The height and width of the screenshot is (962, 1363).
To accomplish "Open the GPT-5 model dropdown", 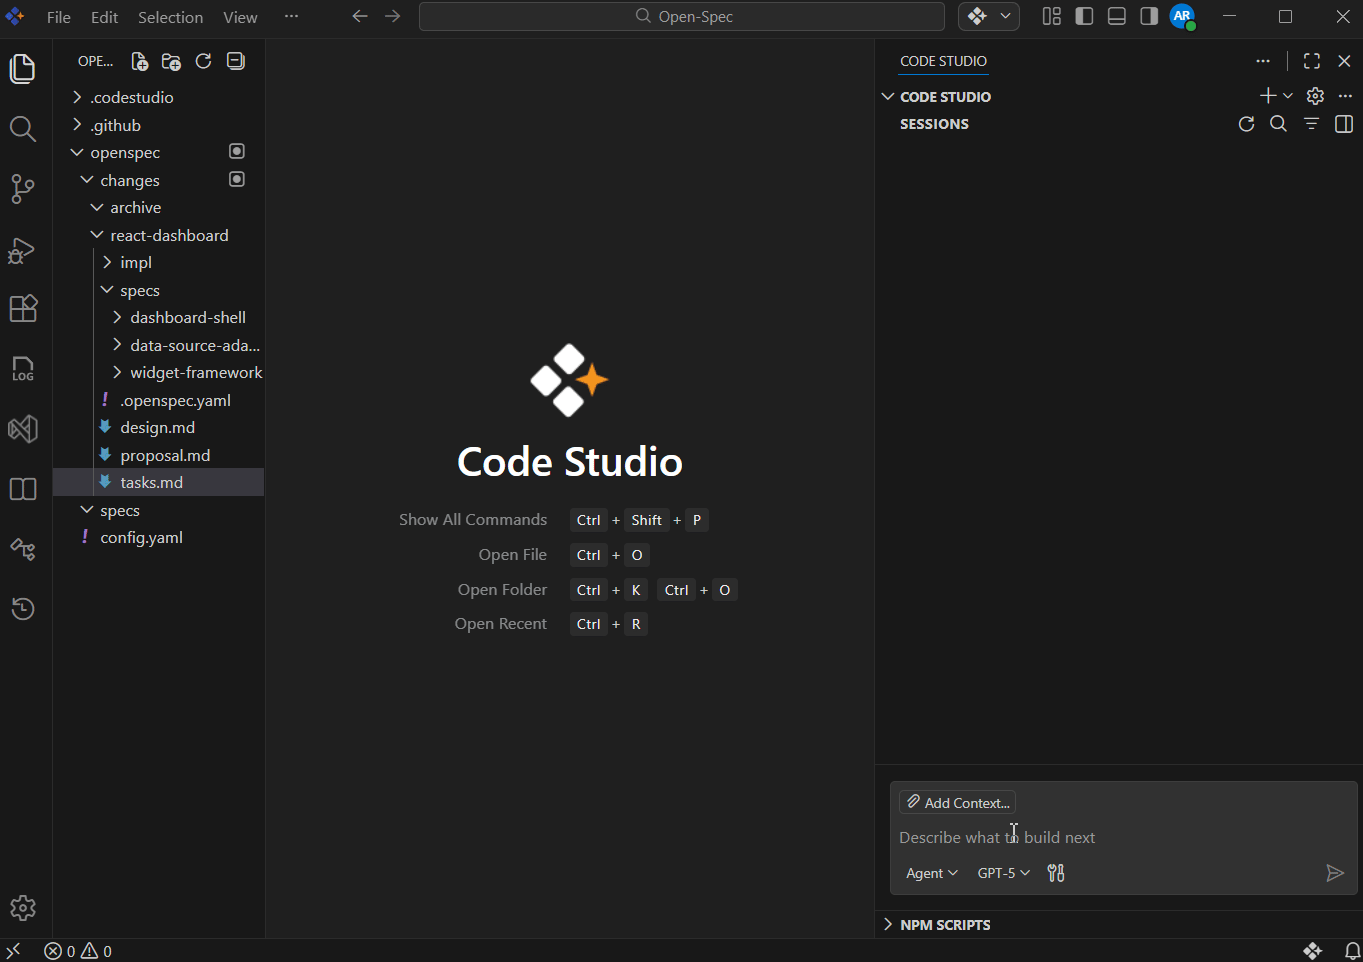I will [1003, 873].
